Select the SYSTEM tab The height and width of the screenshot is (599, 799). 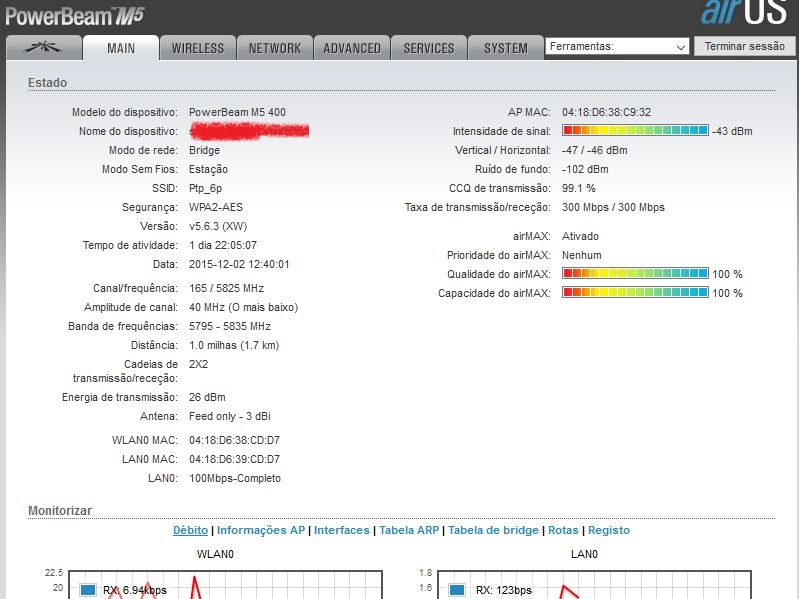(506, 48)
